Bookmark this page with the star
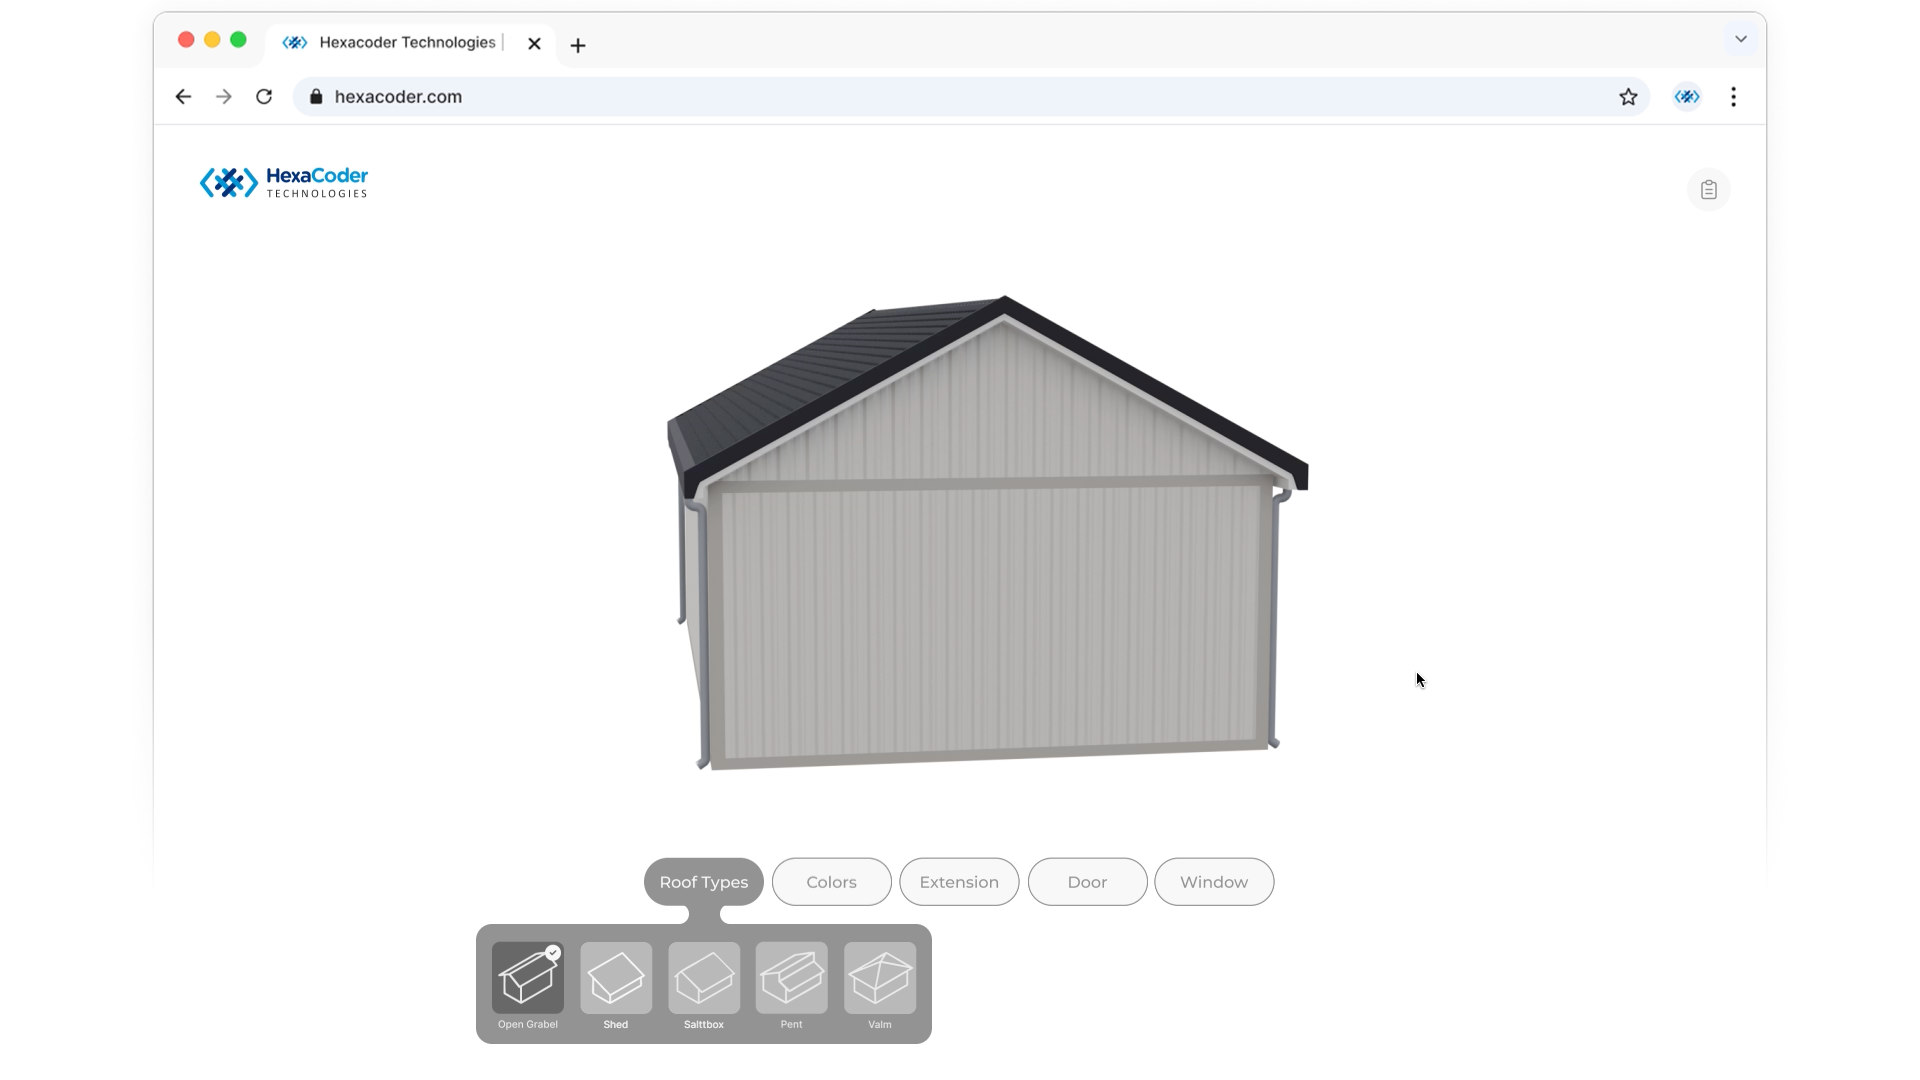This screenshot has width=1920, height=1080. 1628,97
